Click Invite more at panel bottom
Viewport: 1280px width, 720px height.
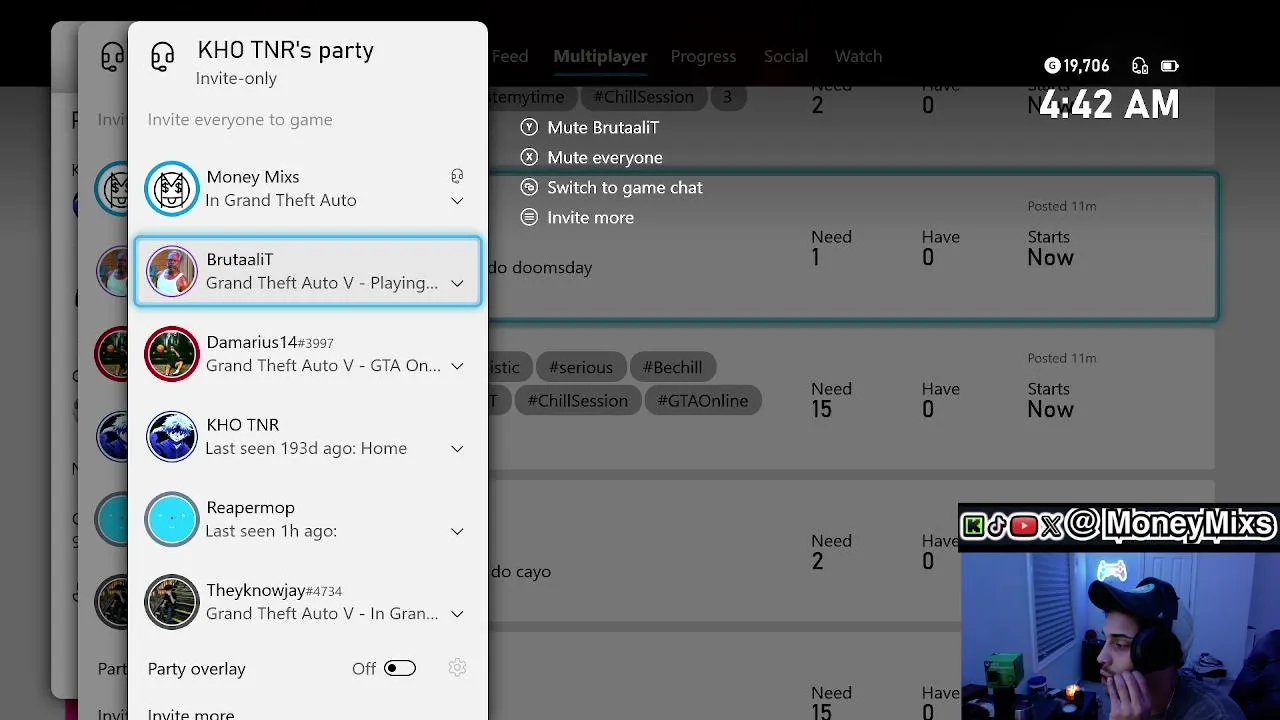191,713
